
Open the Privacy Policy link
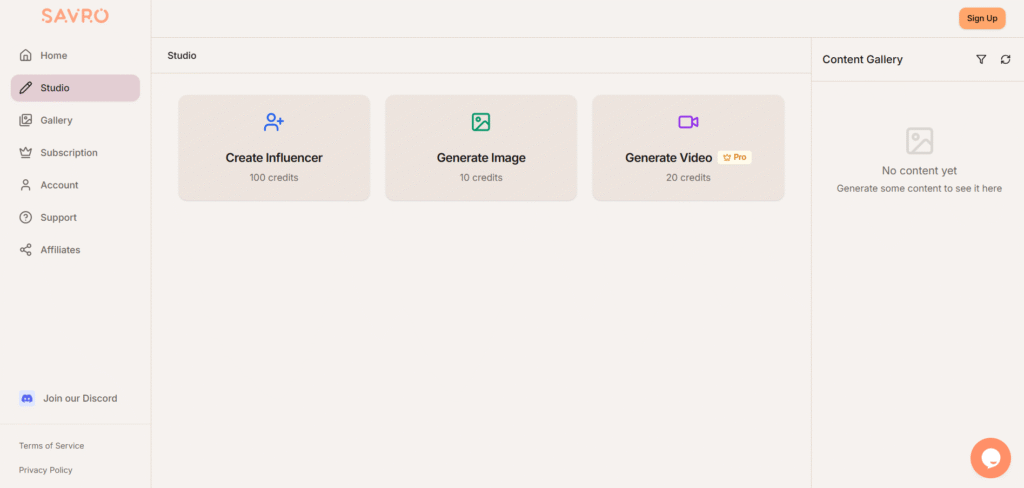click(46, 470)
